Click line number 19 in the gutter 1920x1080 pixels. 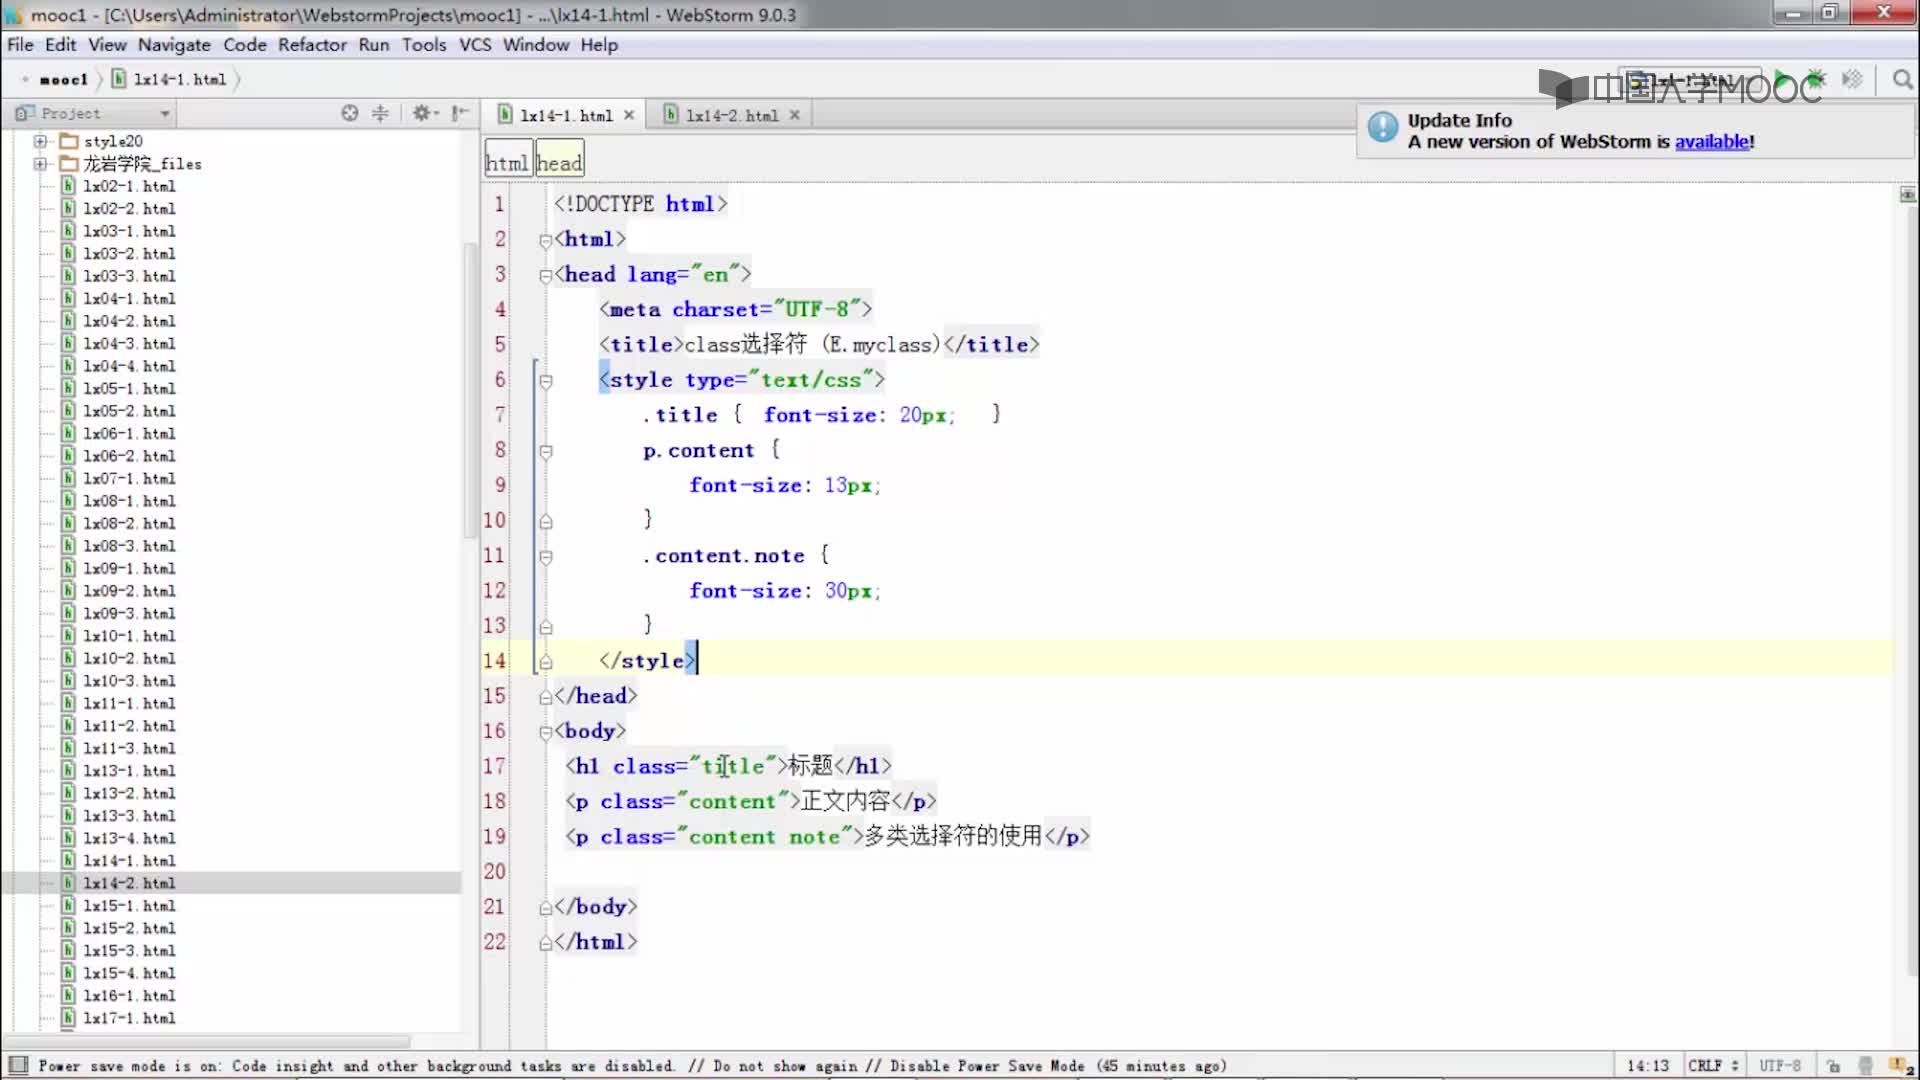point(494,837)
